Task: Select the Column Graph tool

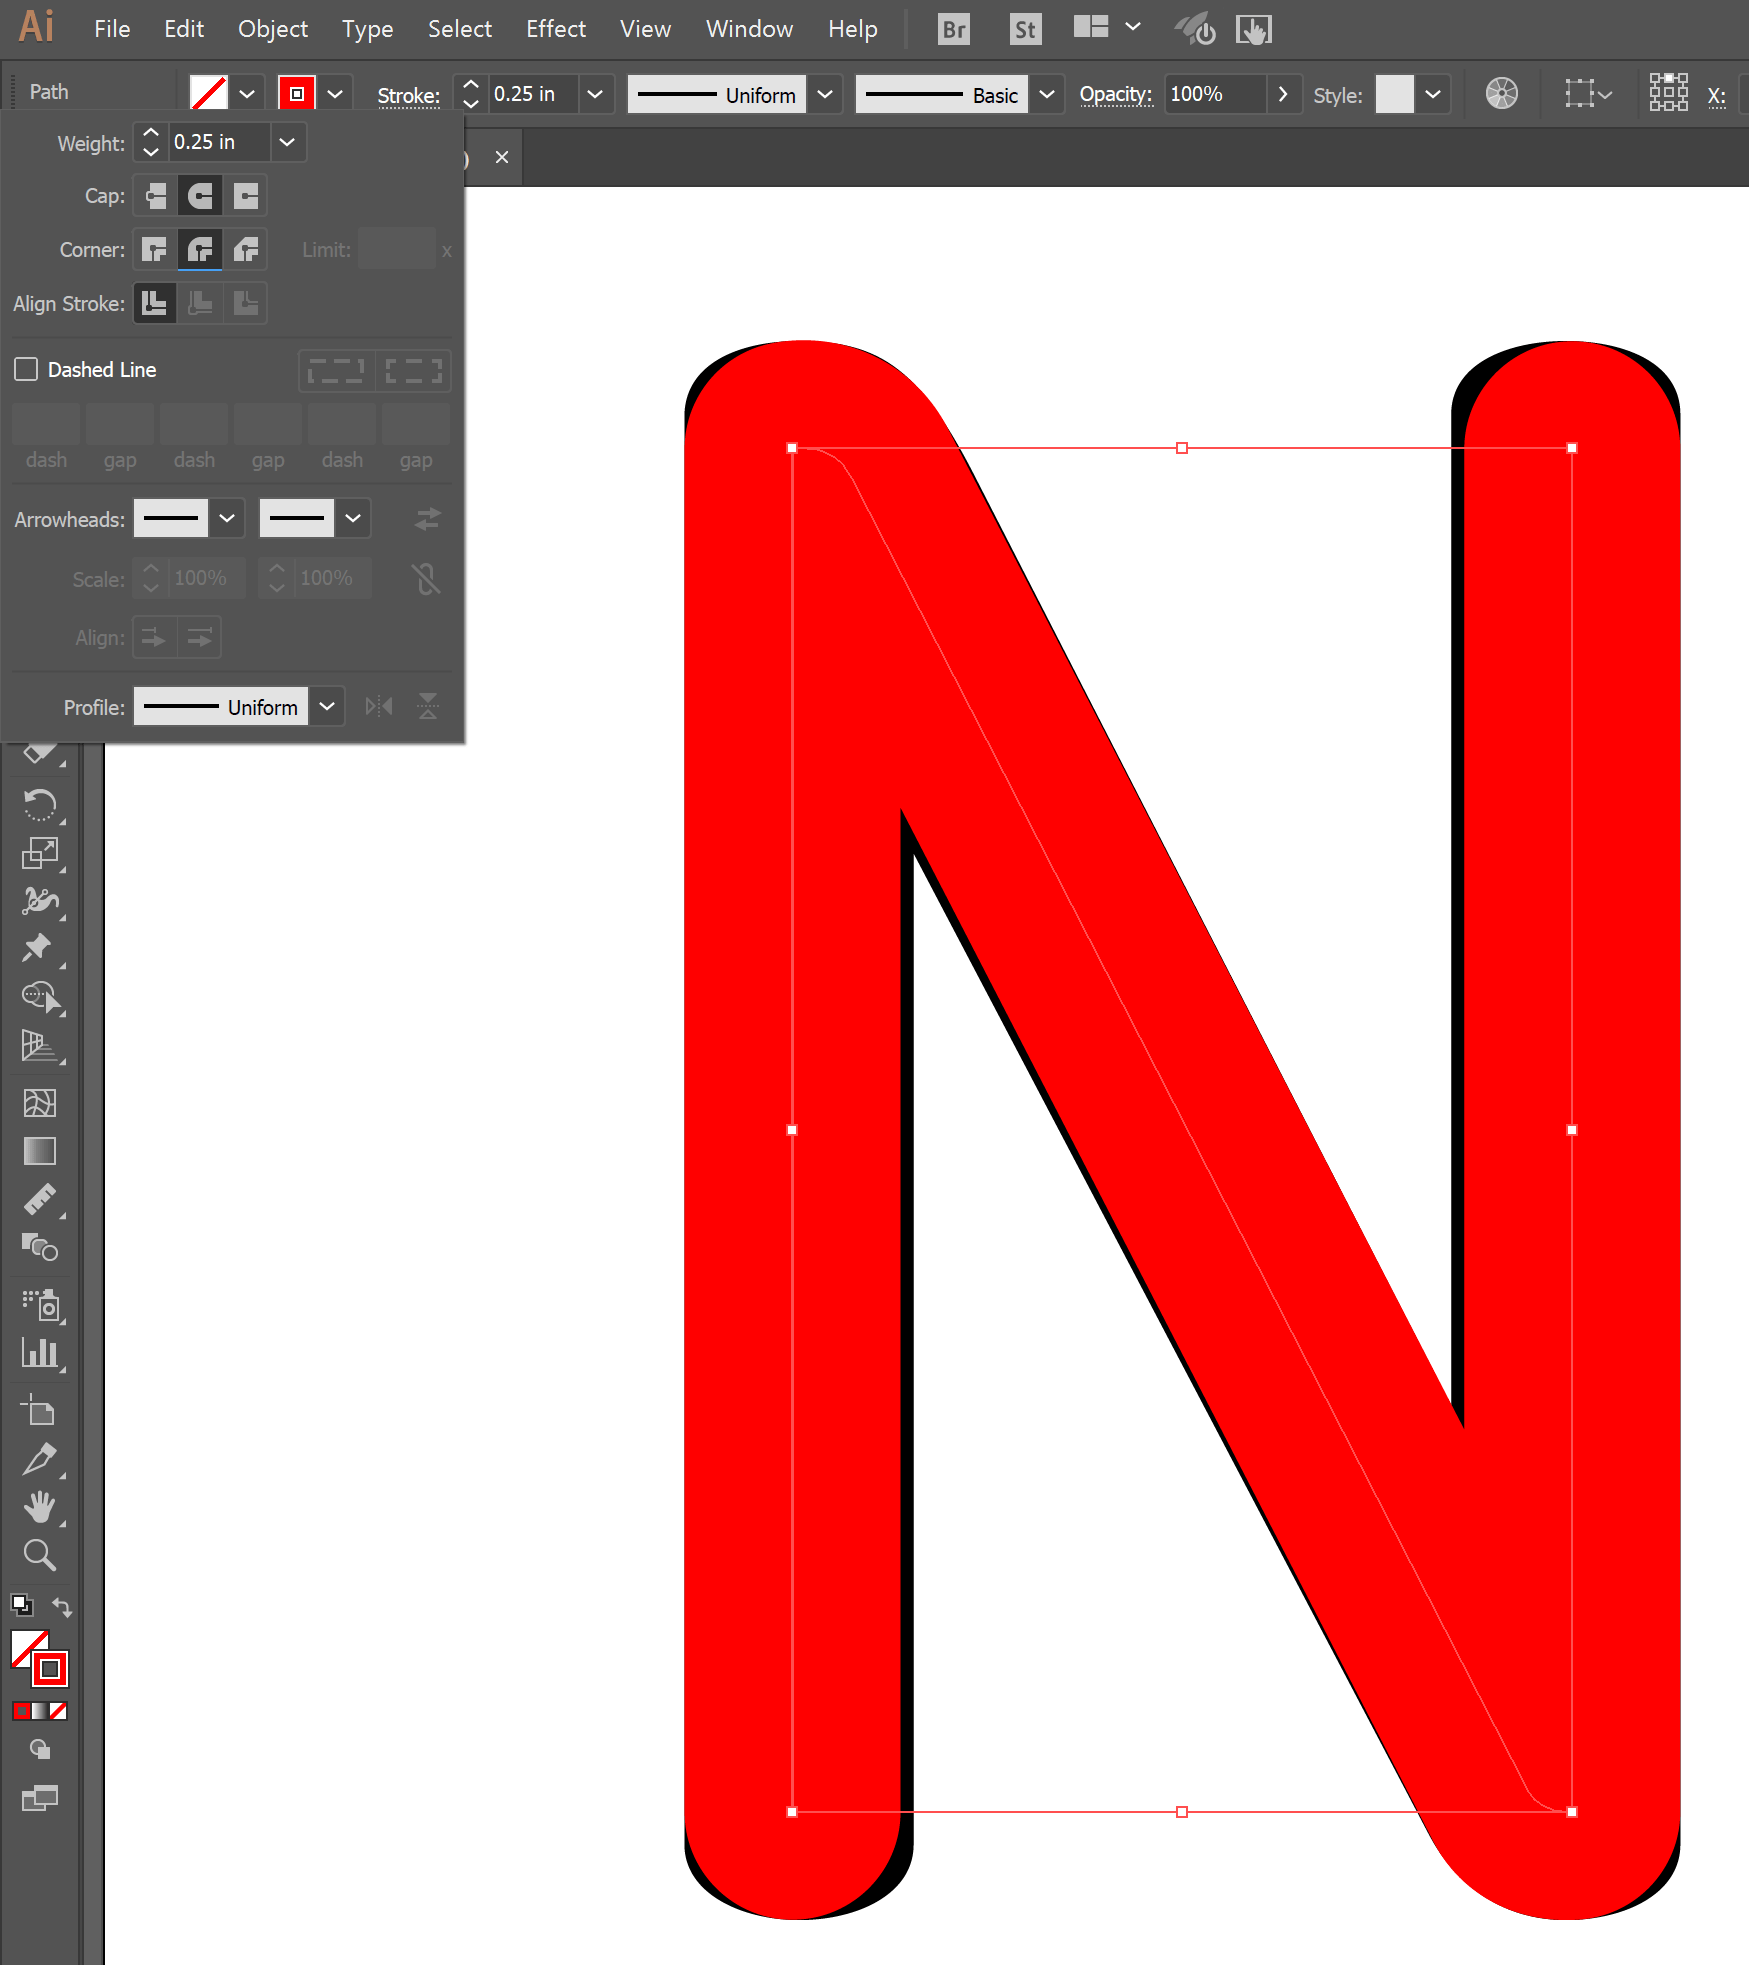Action: click(40, 1353)
